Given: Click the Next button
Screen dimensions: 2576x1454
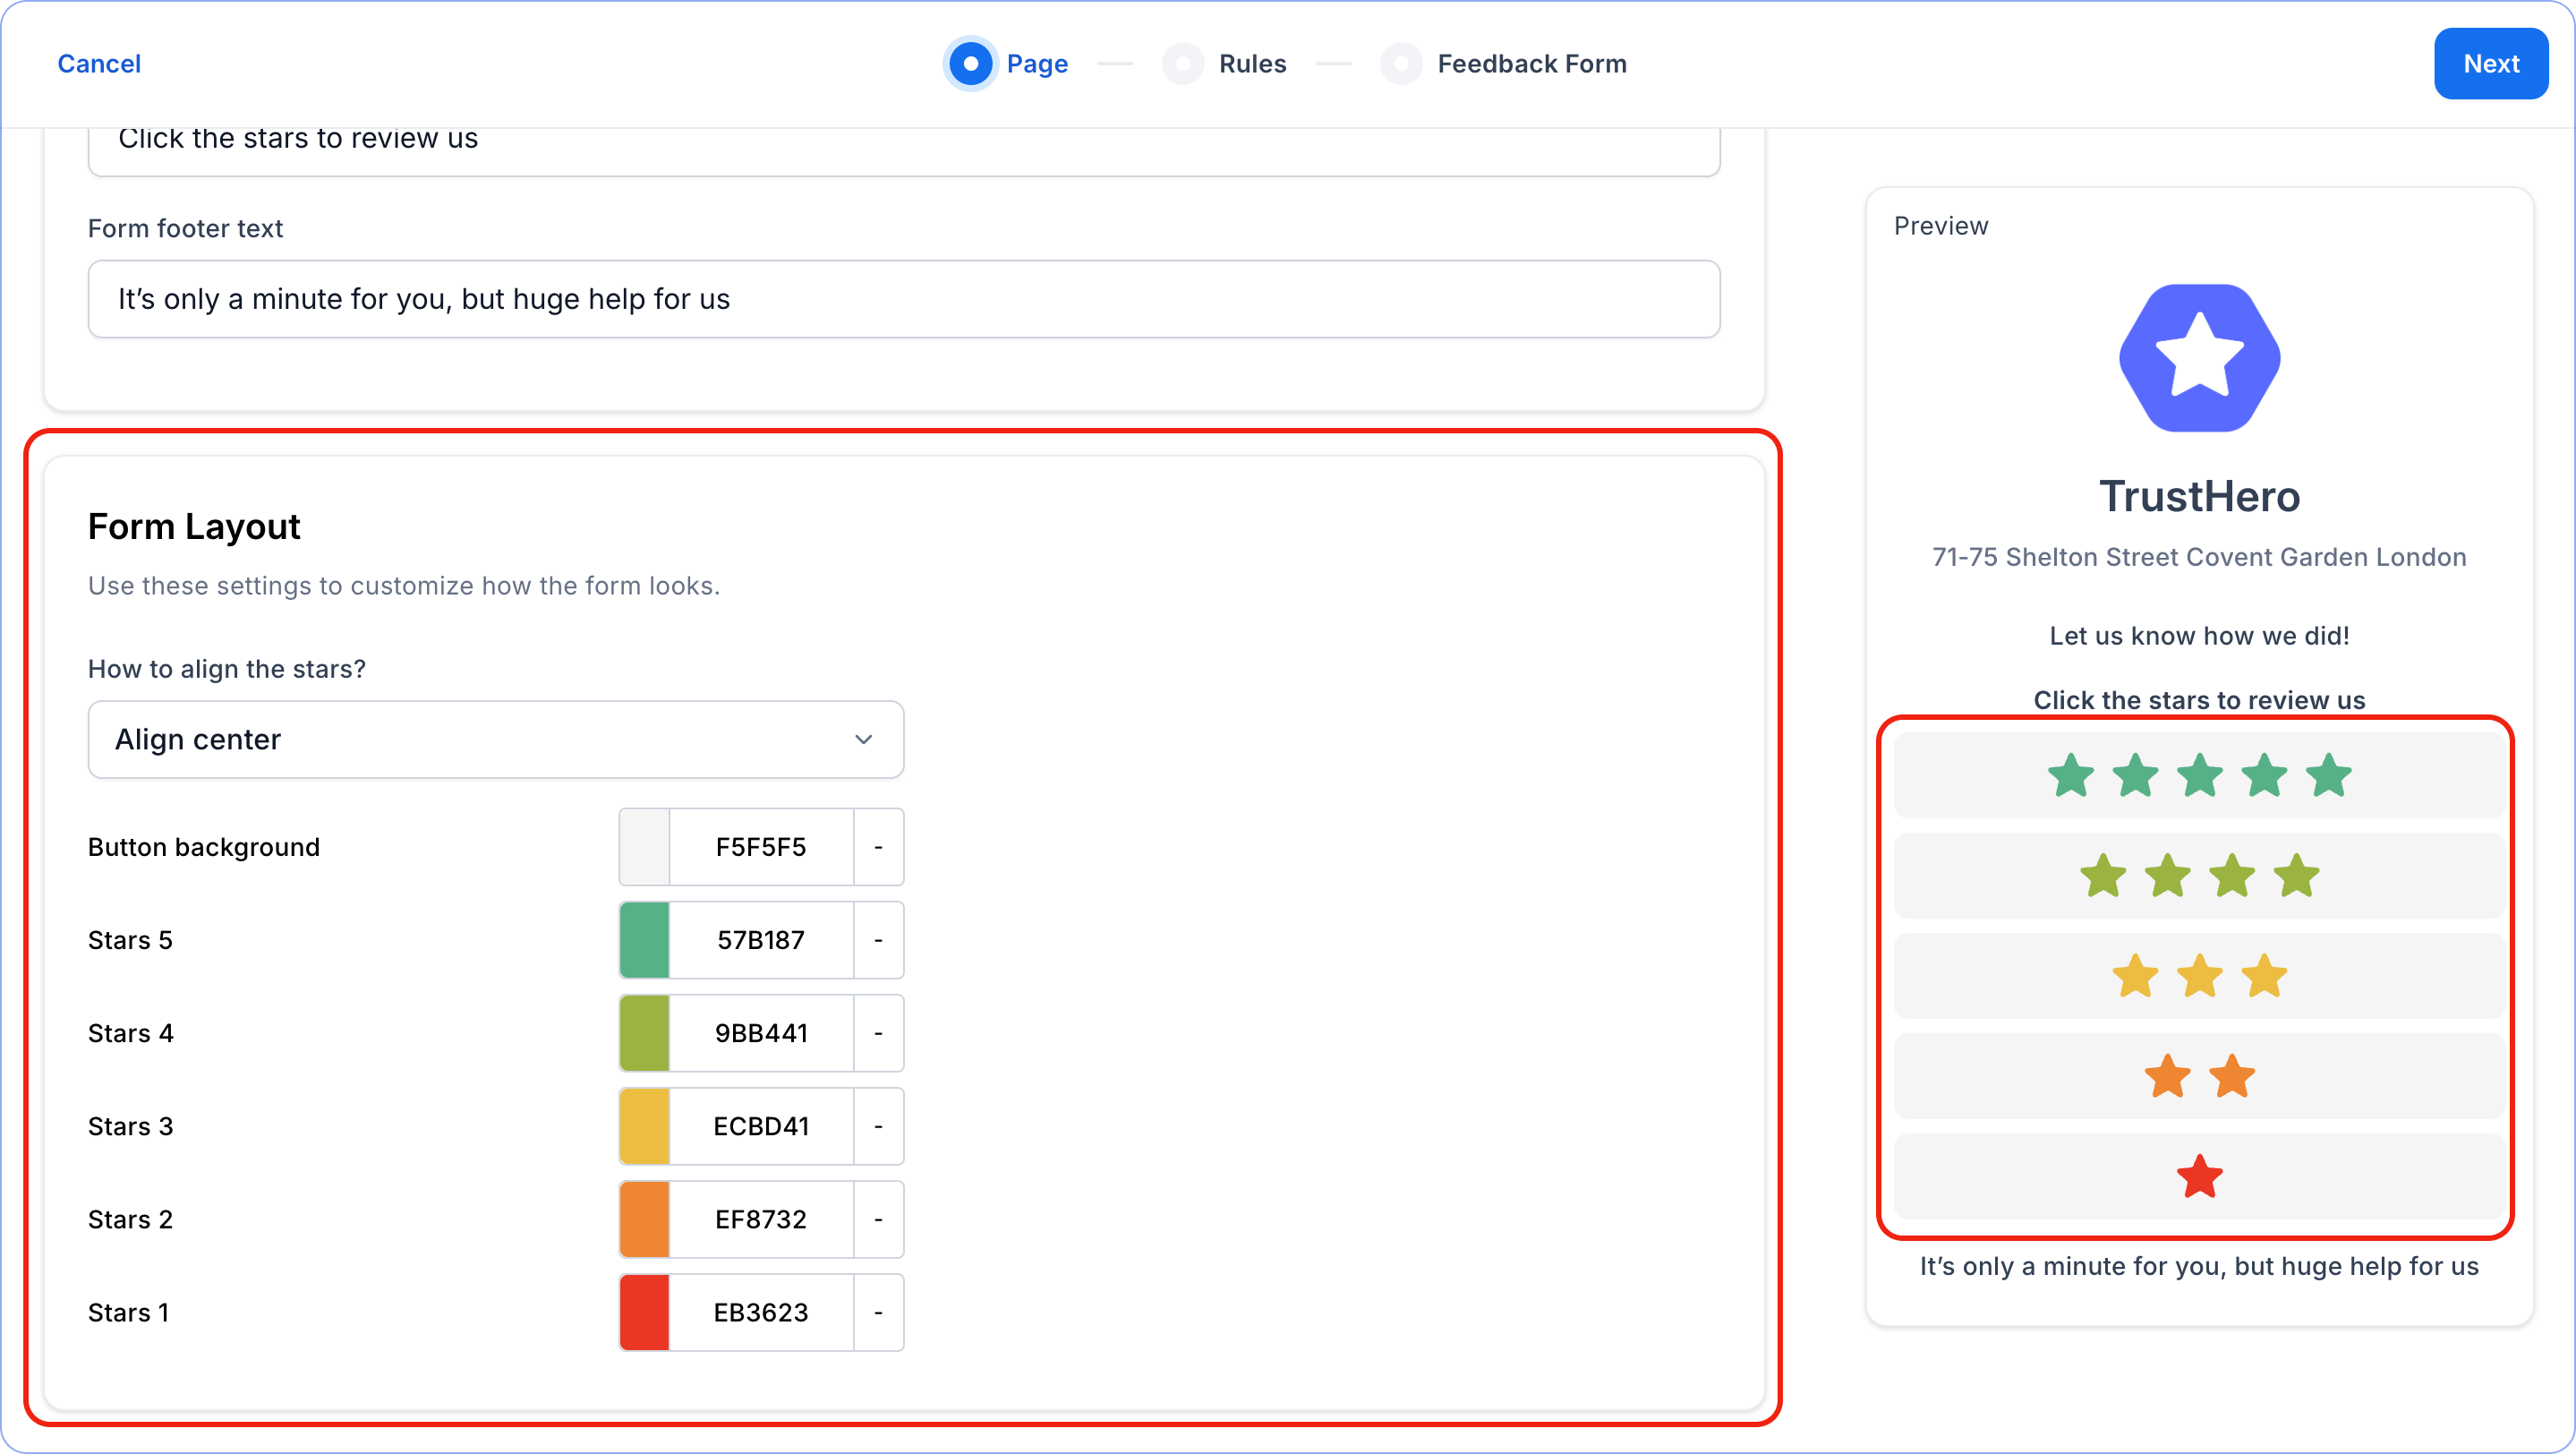Looking at the screenshot, I should (x=2490, y=64).
